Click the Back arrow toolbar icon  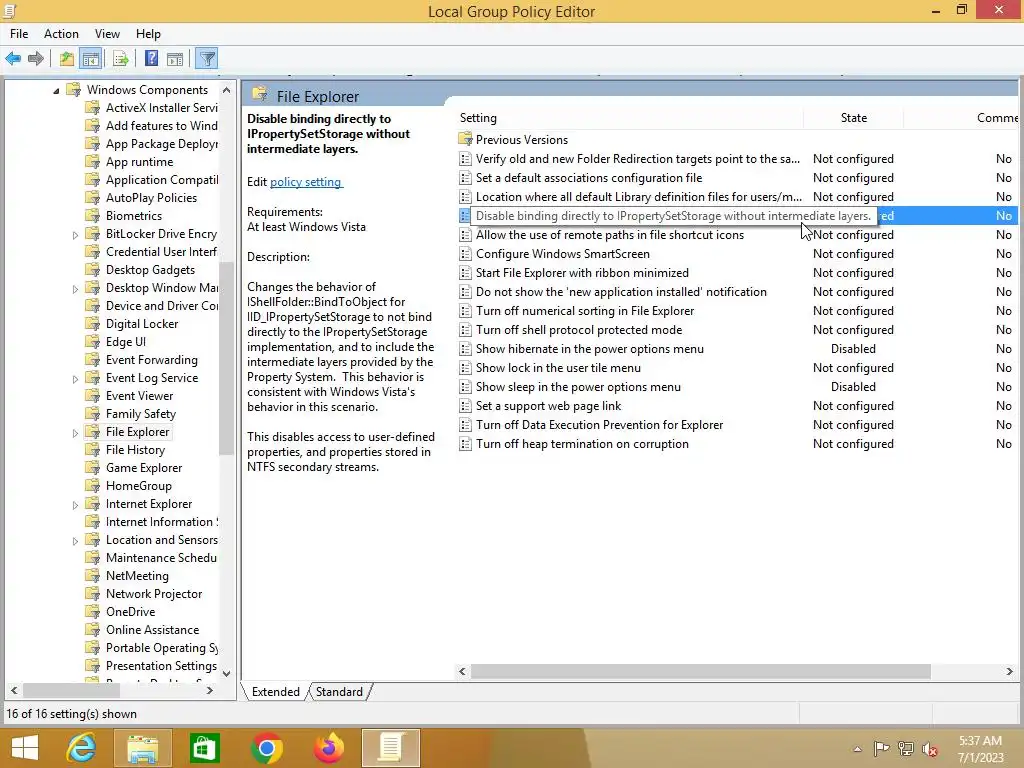[13, 59]
